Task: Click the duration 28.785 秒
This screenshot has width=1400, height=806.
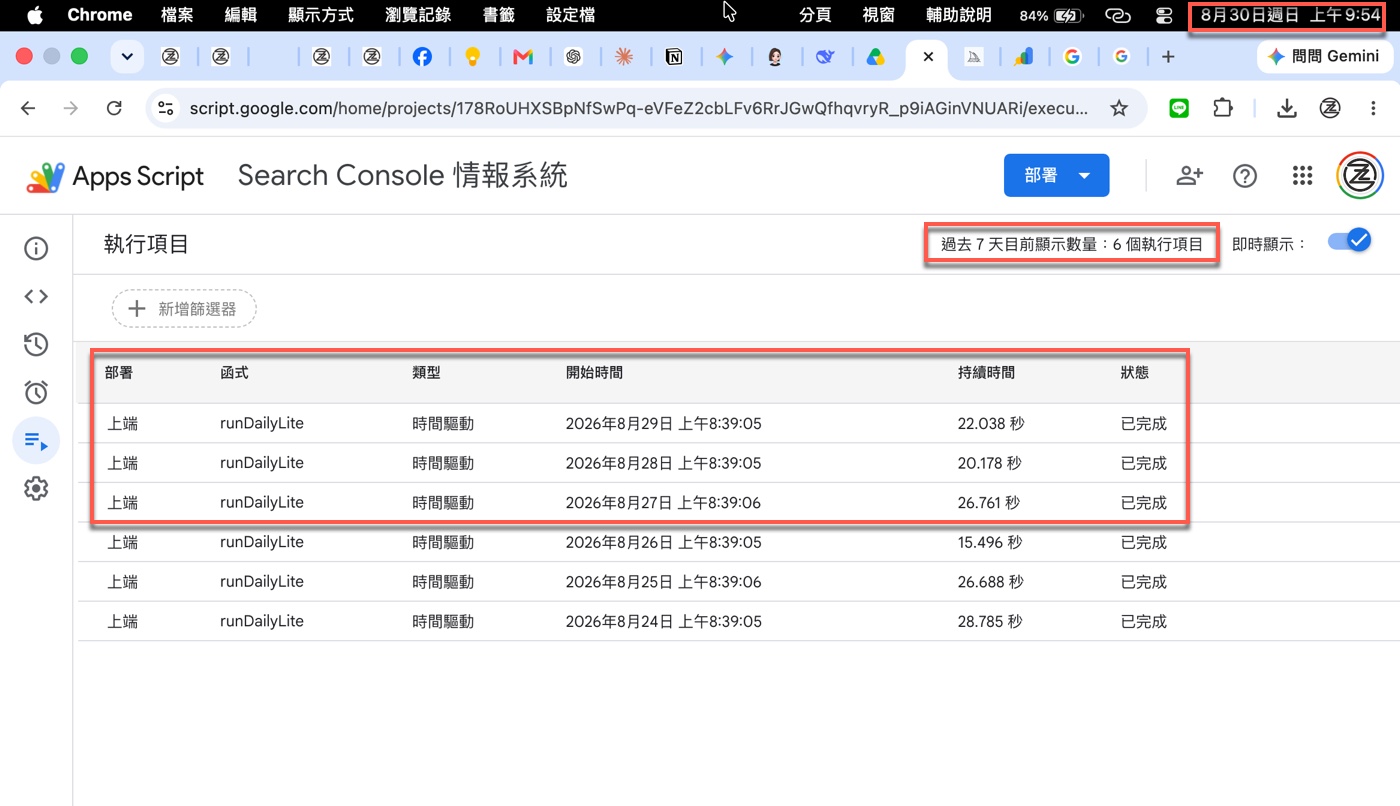Action: coord(990,621)
